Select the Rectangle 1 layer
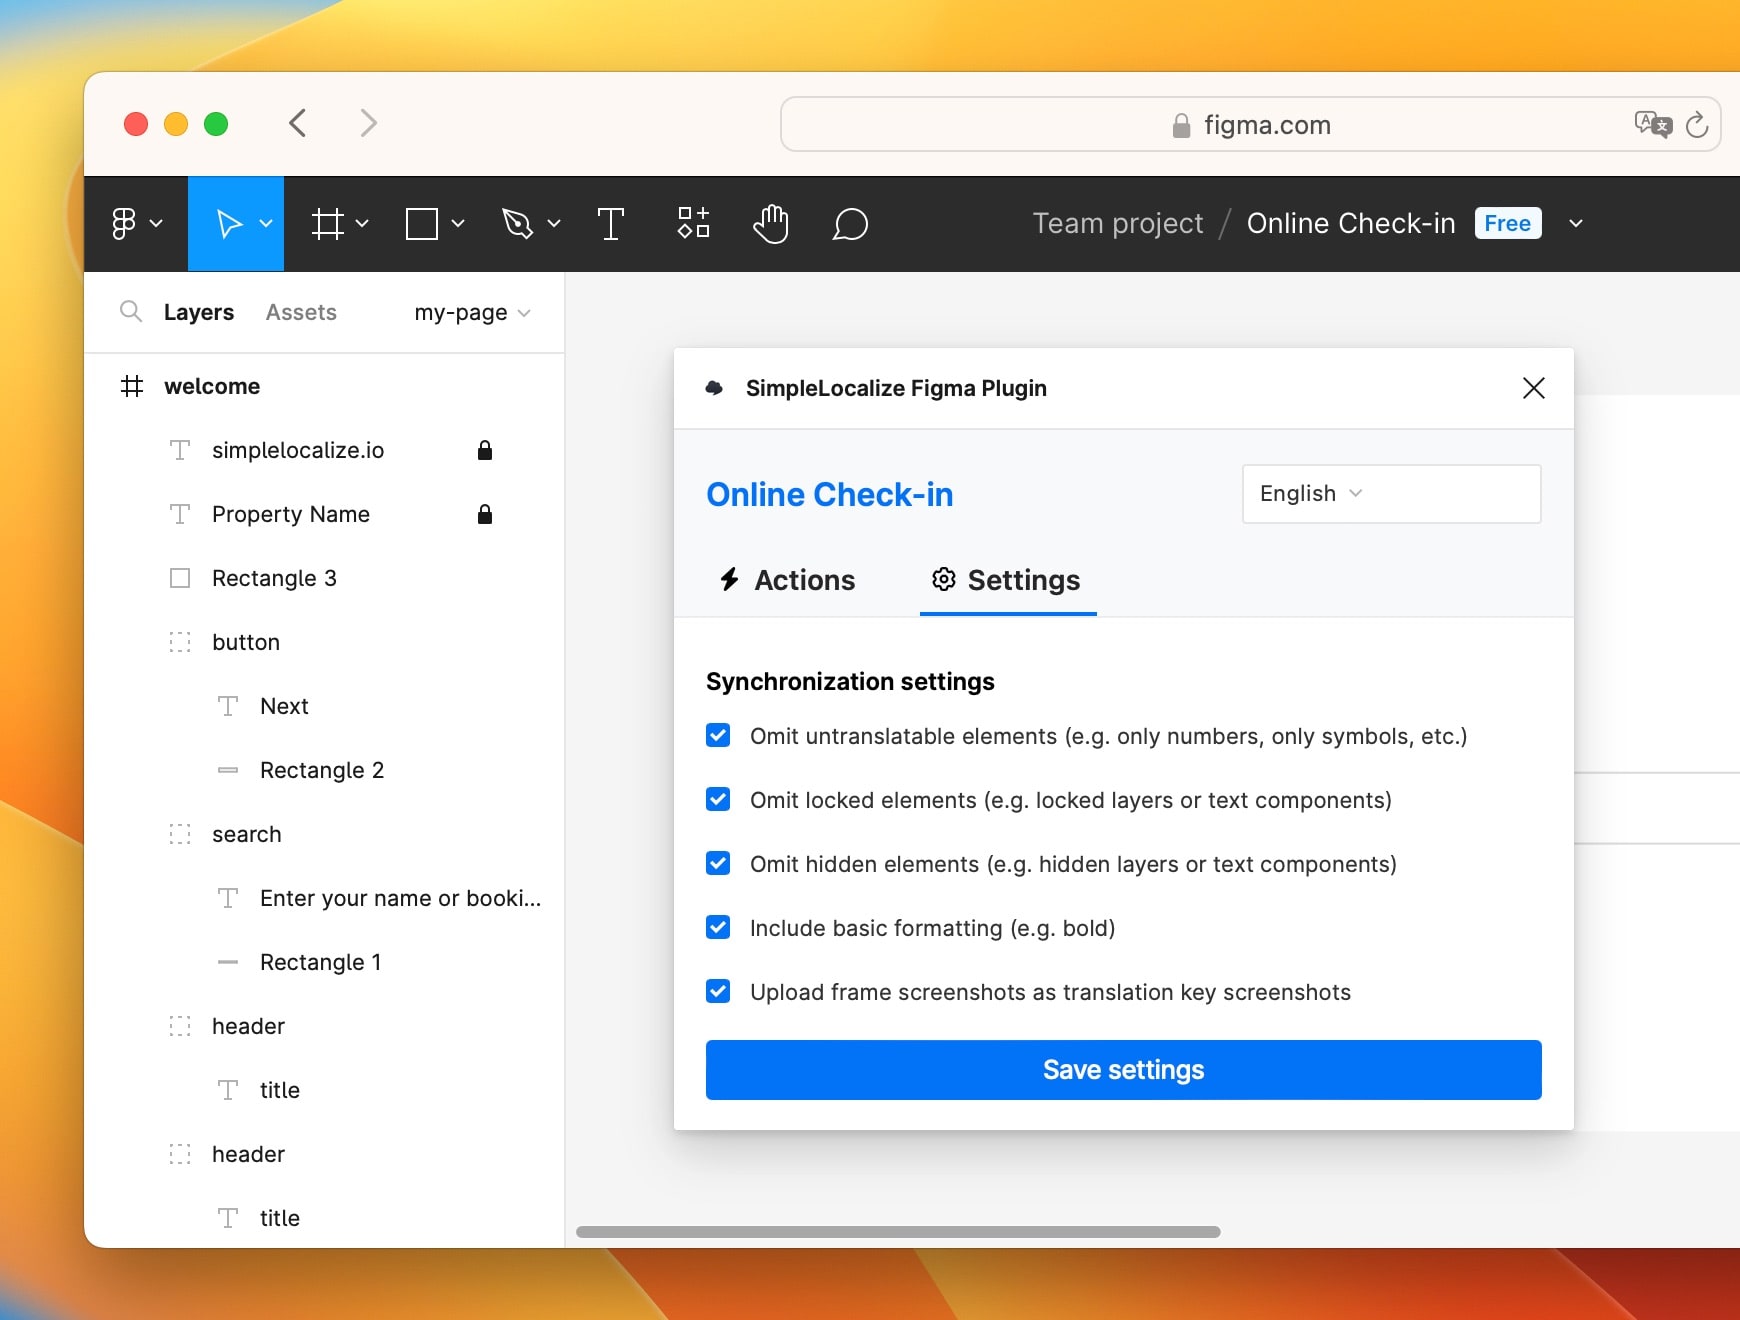The image size is (1740, 1320). coord(324,962)
